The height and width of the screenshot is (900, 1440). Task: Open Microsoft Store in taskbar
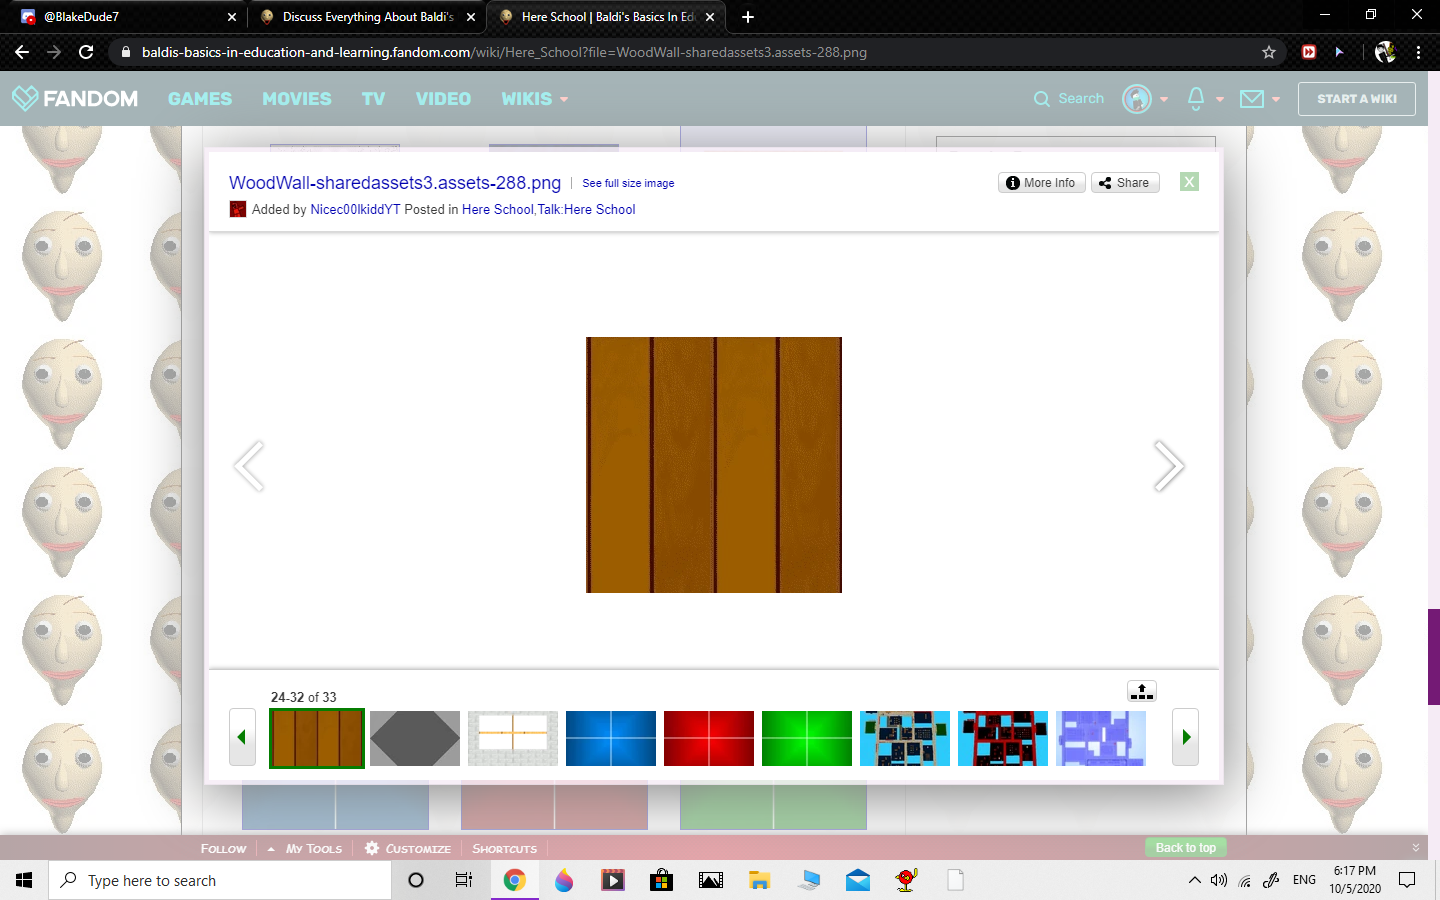tap(661, 880)
